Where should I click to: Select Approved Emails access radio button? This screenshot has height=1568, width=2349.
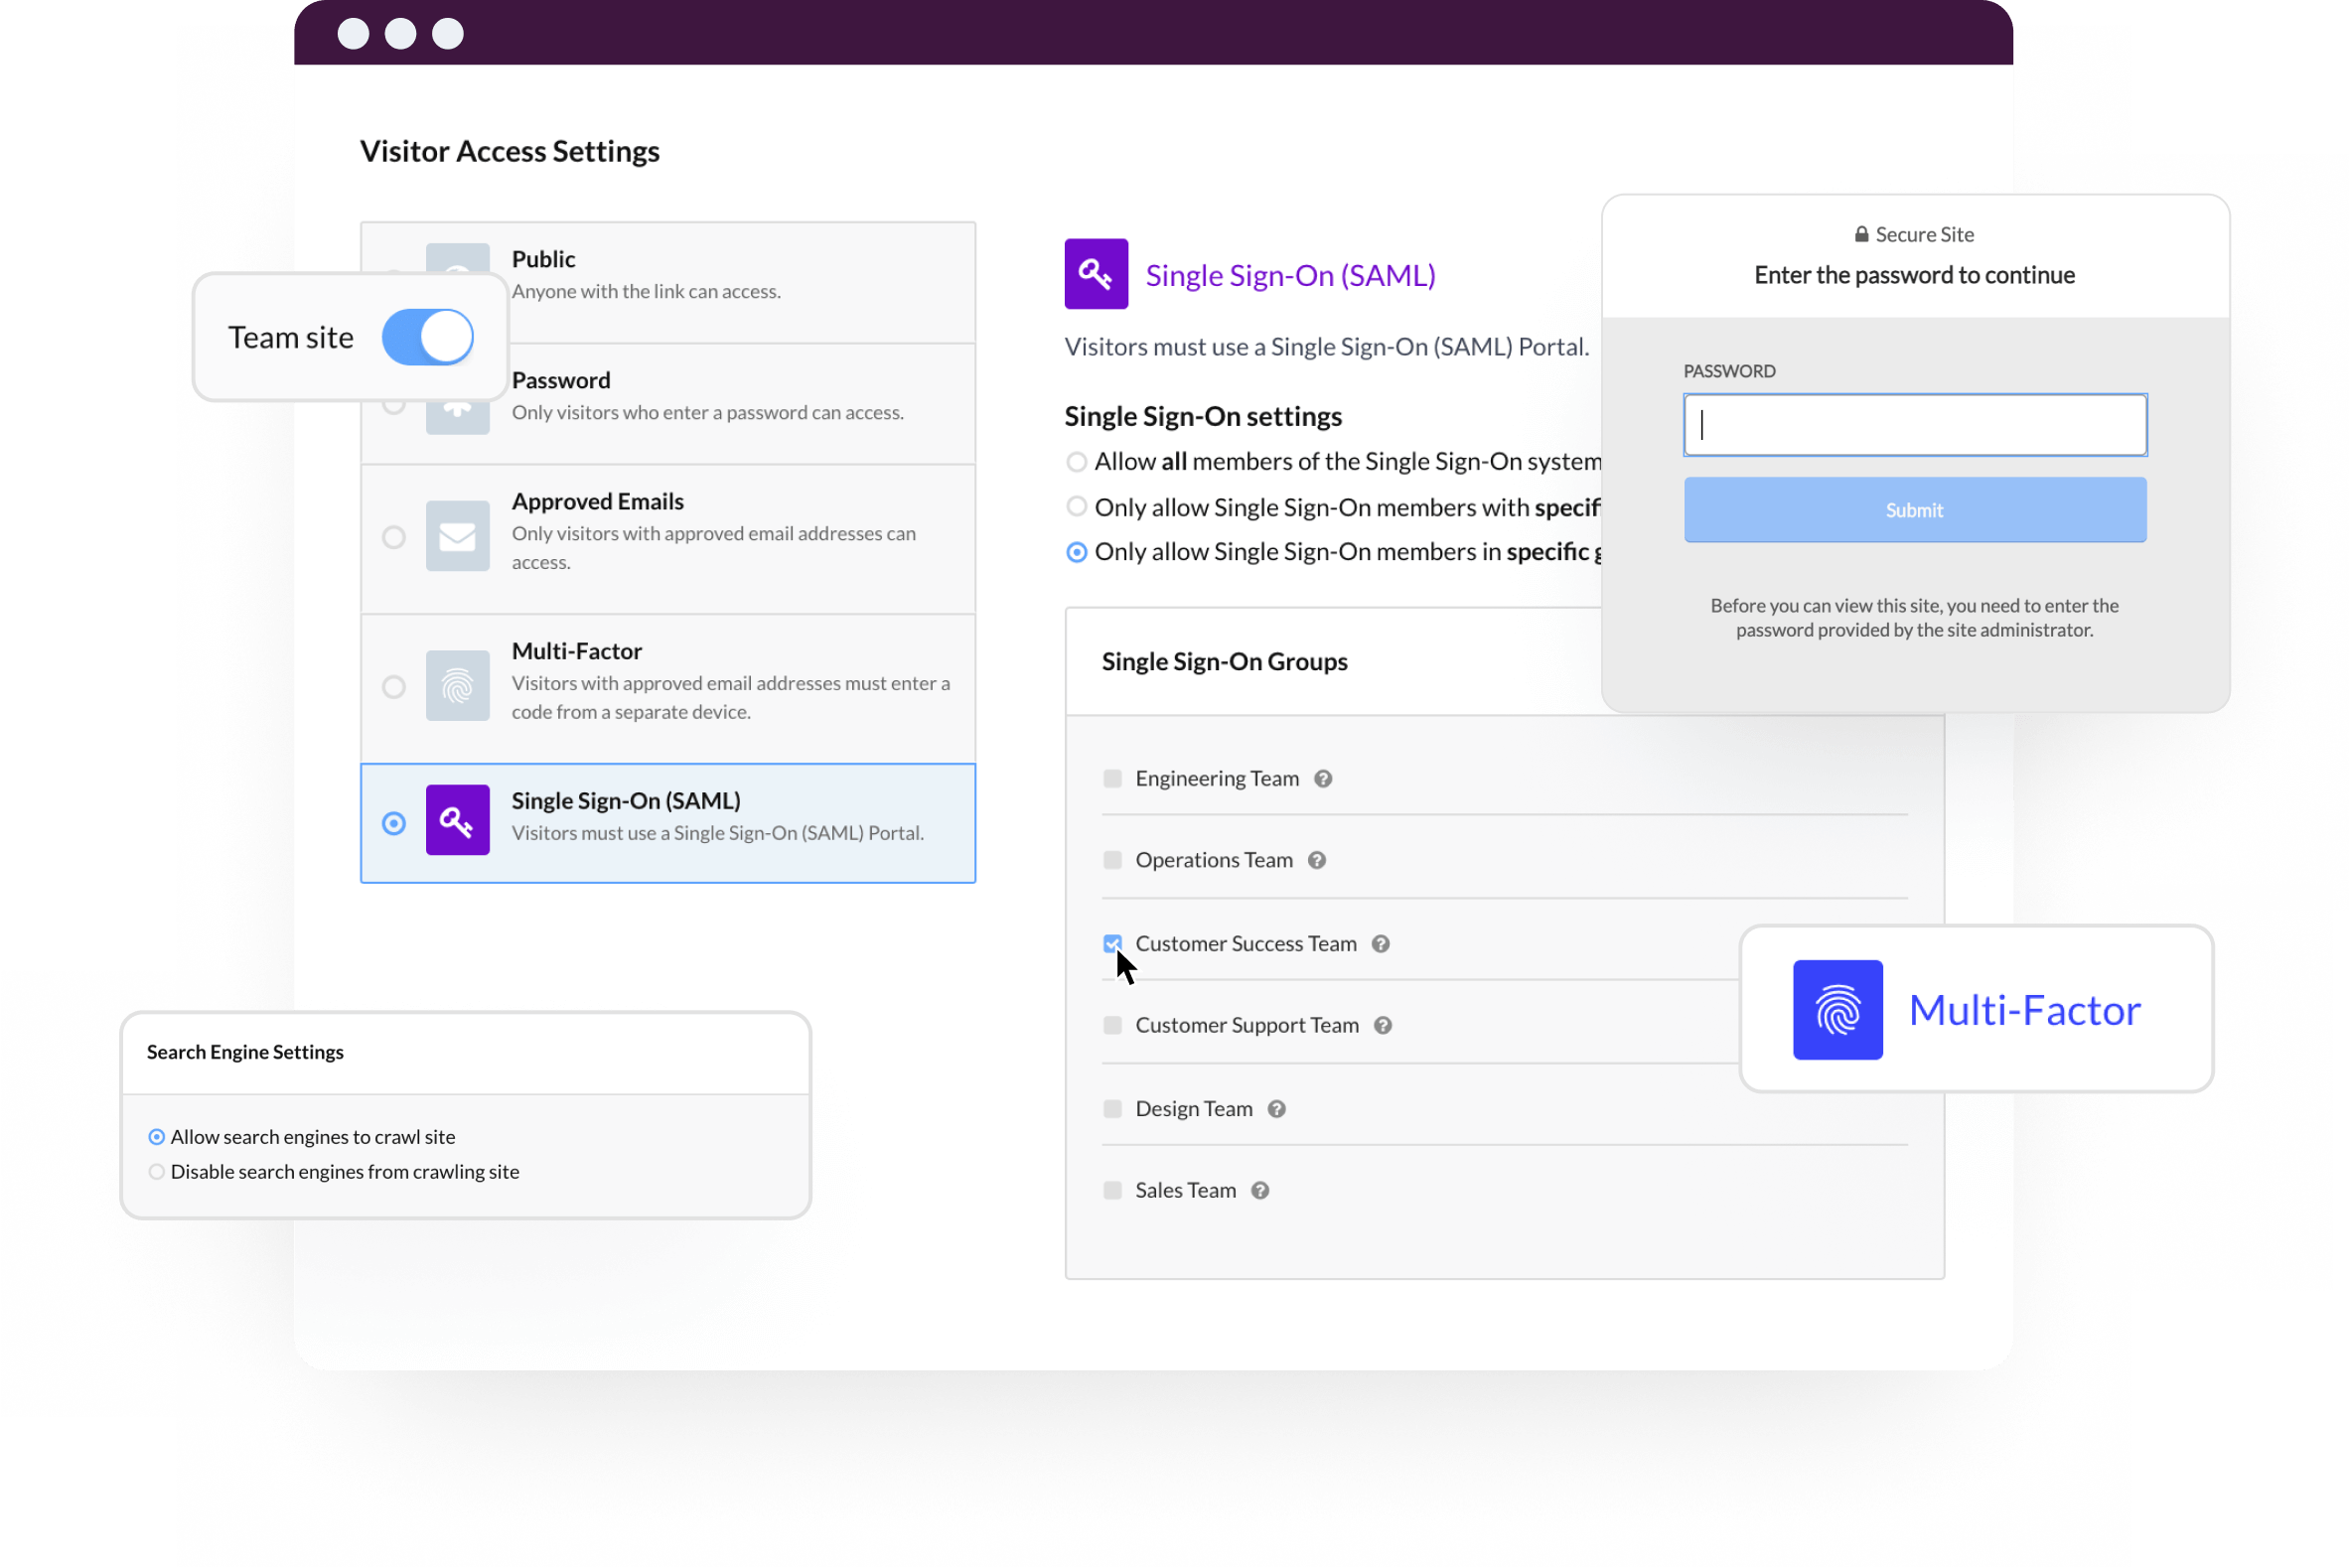tap(394, 537)
